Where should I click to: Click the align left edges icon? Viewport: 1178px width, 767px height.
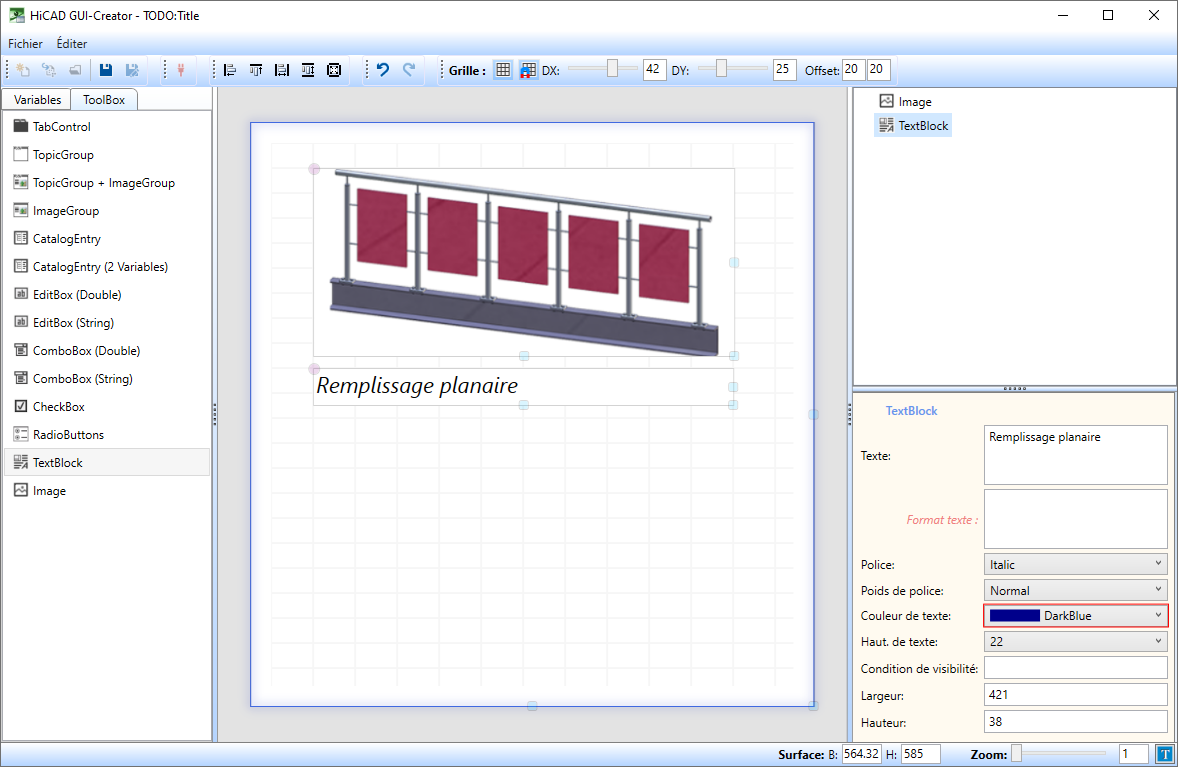230,70
